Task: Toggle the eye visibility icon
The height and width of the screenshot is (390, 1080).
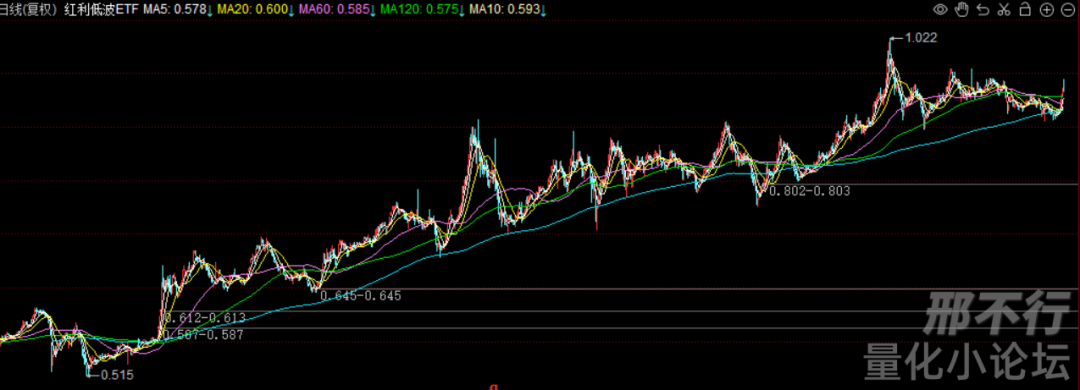Action: [x=941, y=10]
